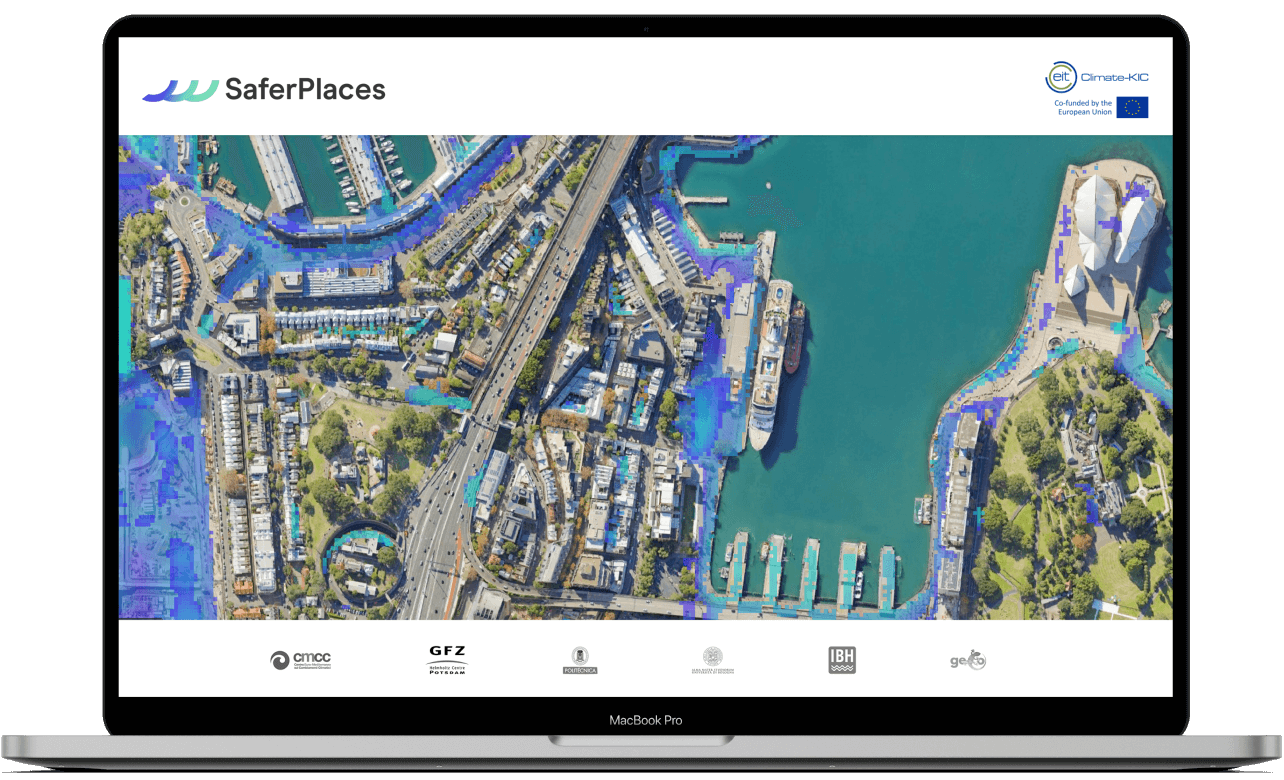Image resolution: width=1284 pixels, height=780 pixels.
Task: Open the Geco partner logo
Action: coord(968,660)
